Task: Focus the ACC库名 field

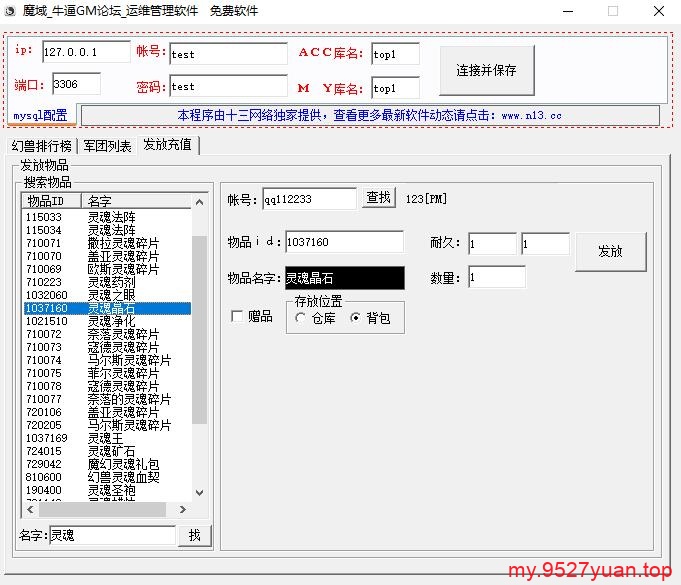Action: click(395, 54)
